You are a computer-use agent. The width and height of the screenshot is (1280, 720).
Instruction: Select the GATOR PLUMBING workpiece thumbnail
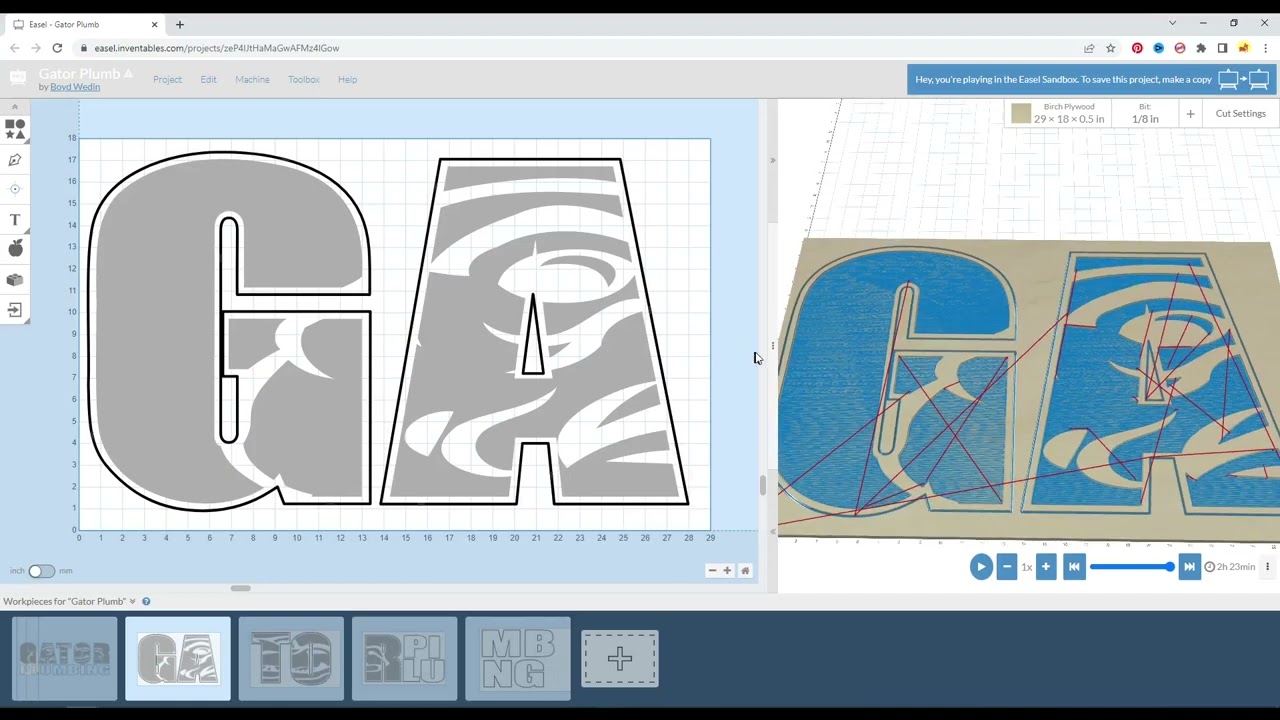coord(65,659)
